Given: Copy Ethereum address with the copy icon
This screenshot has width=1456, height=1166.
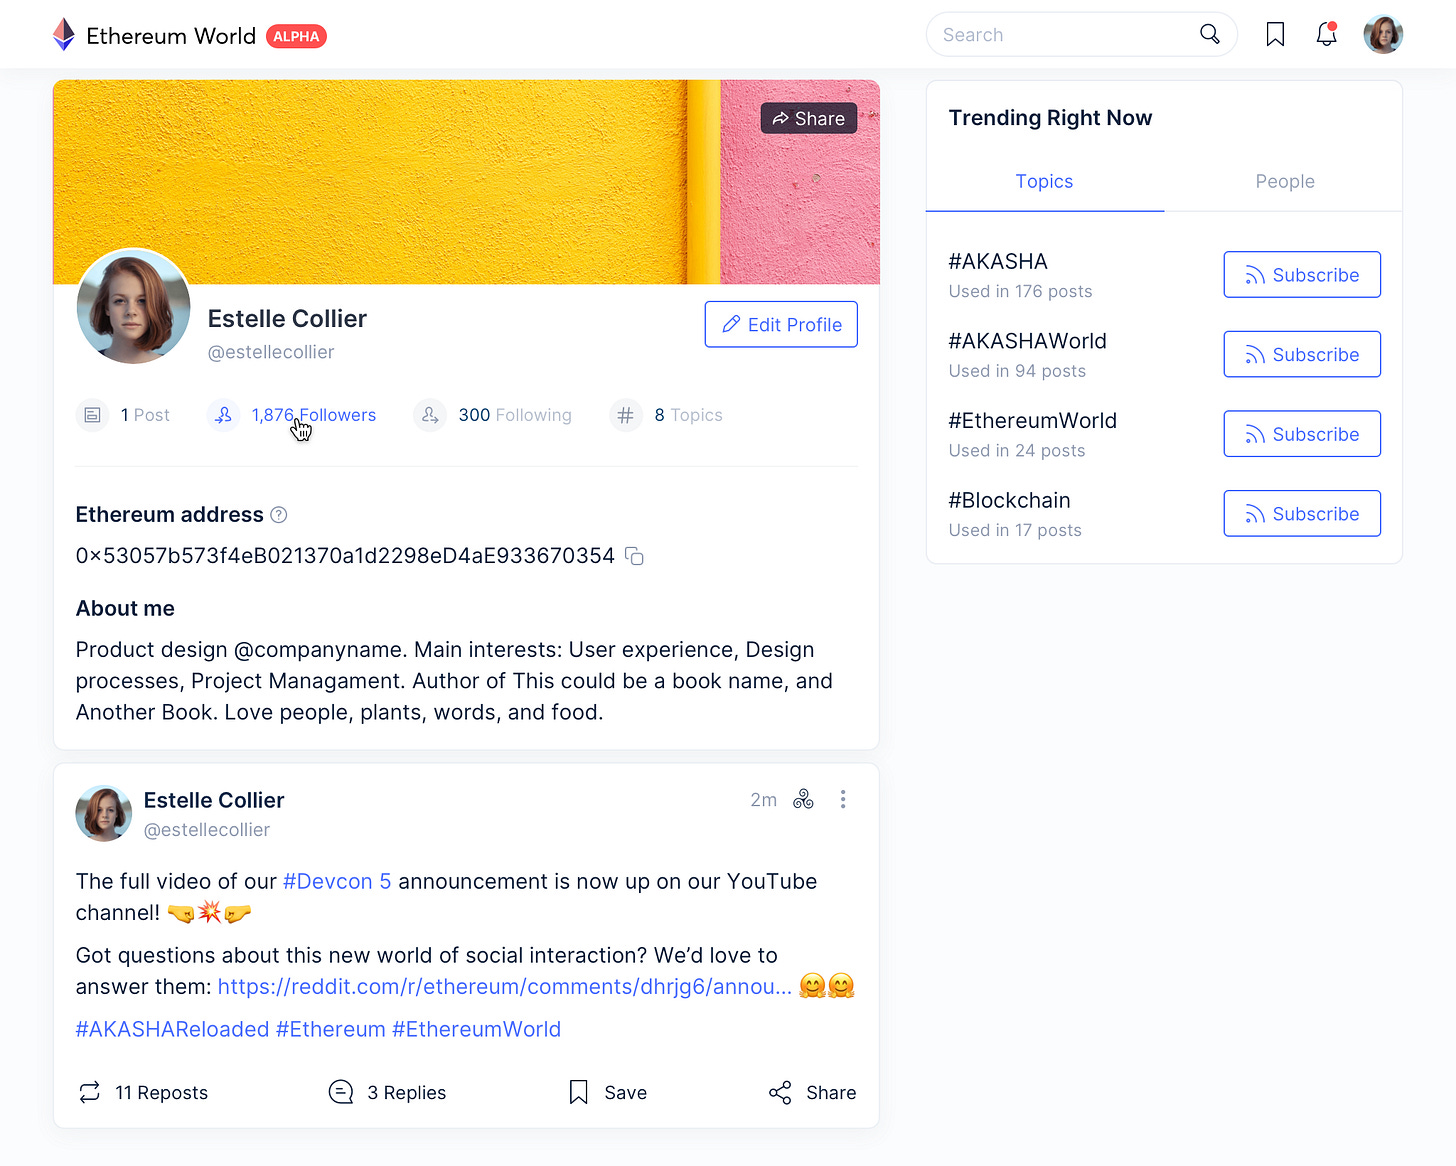Looking at the screenshot, I should coord(634,556).
